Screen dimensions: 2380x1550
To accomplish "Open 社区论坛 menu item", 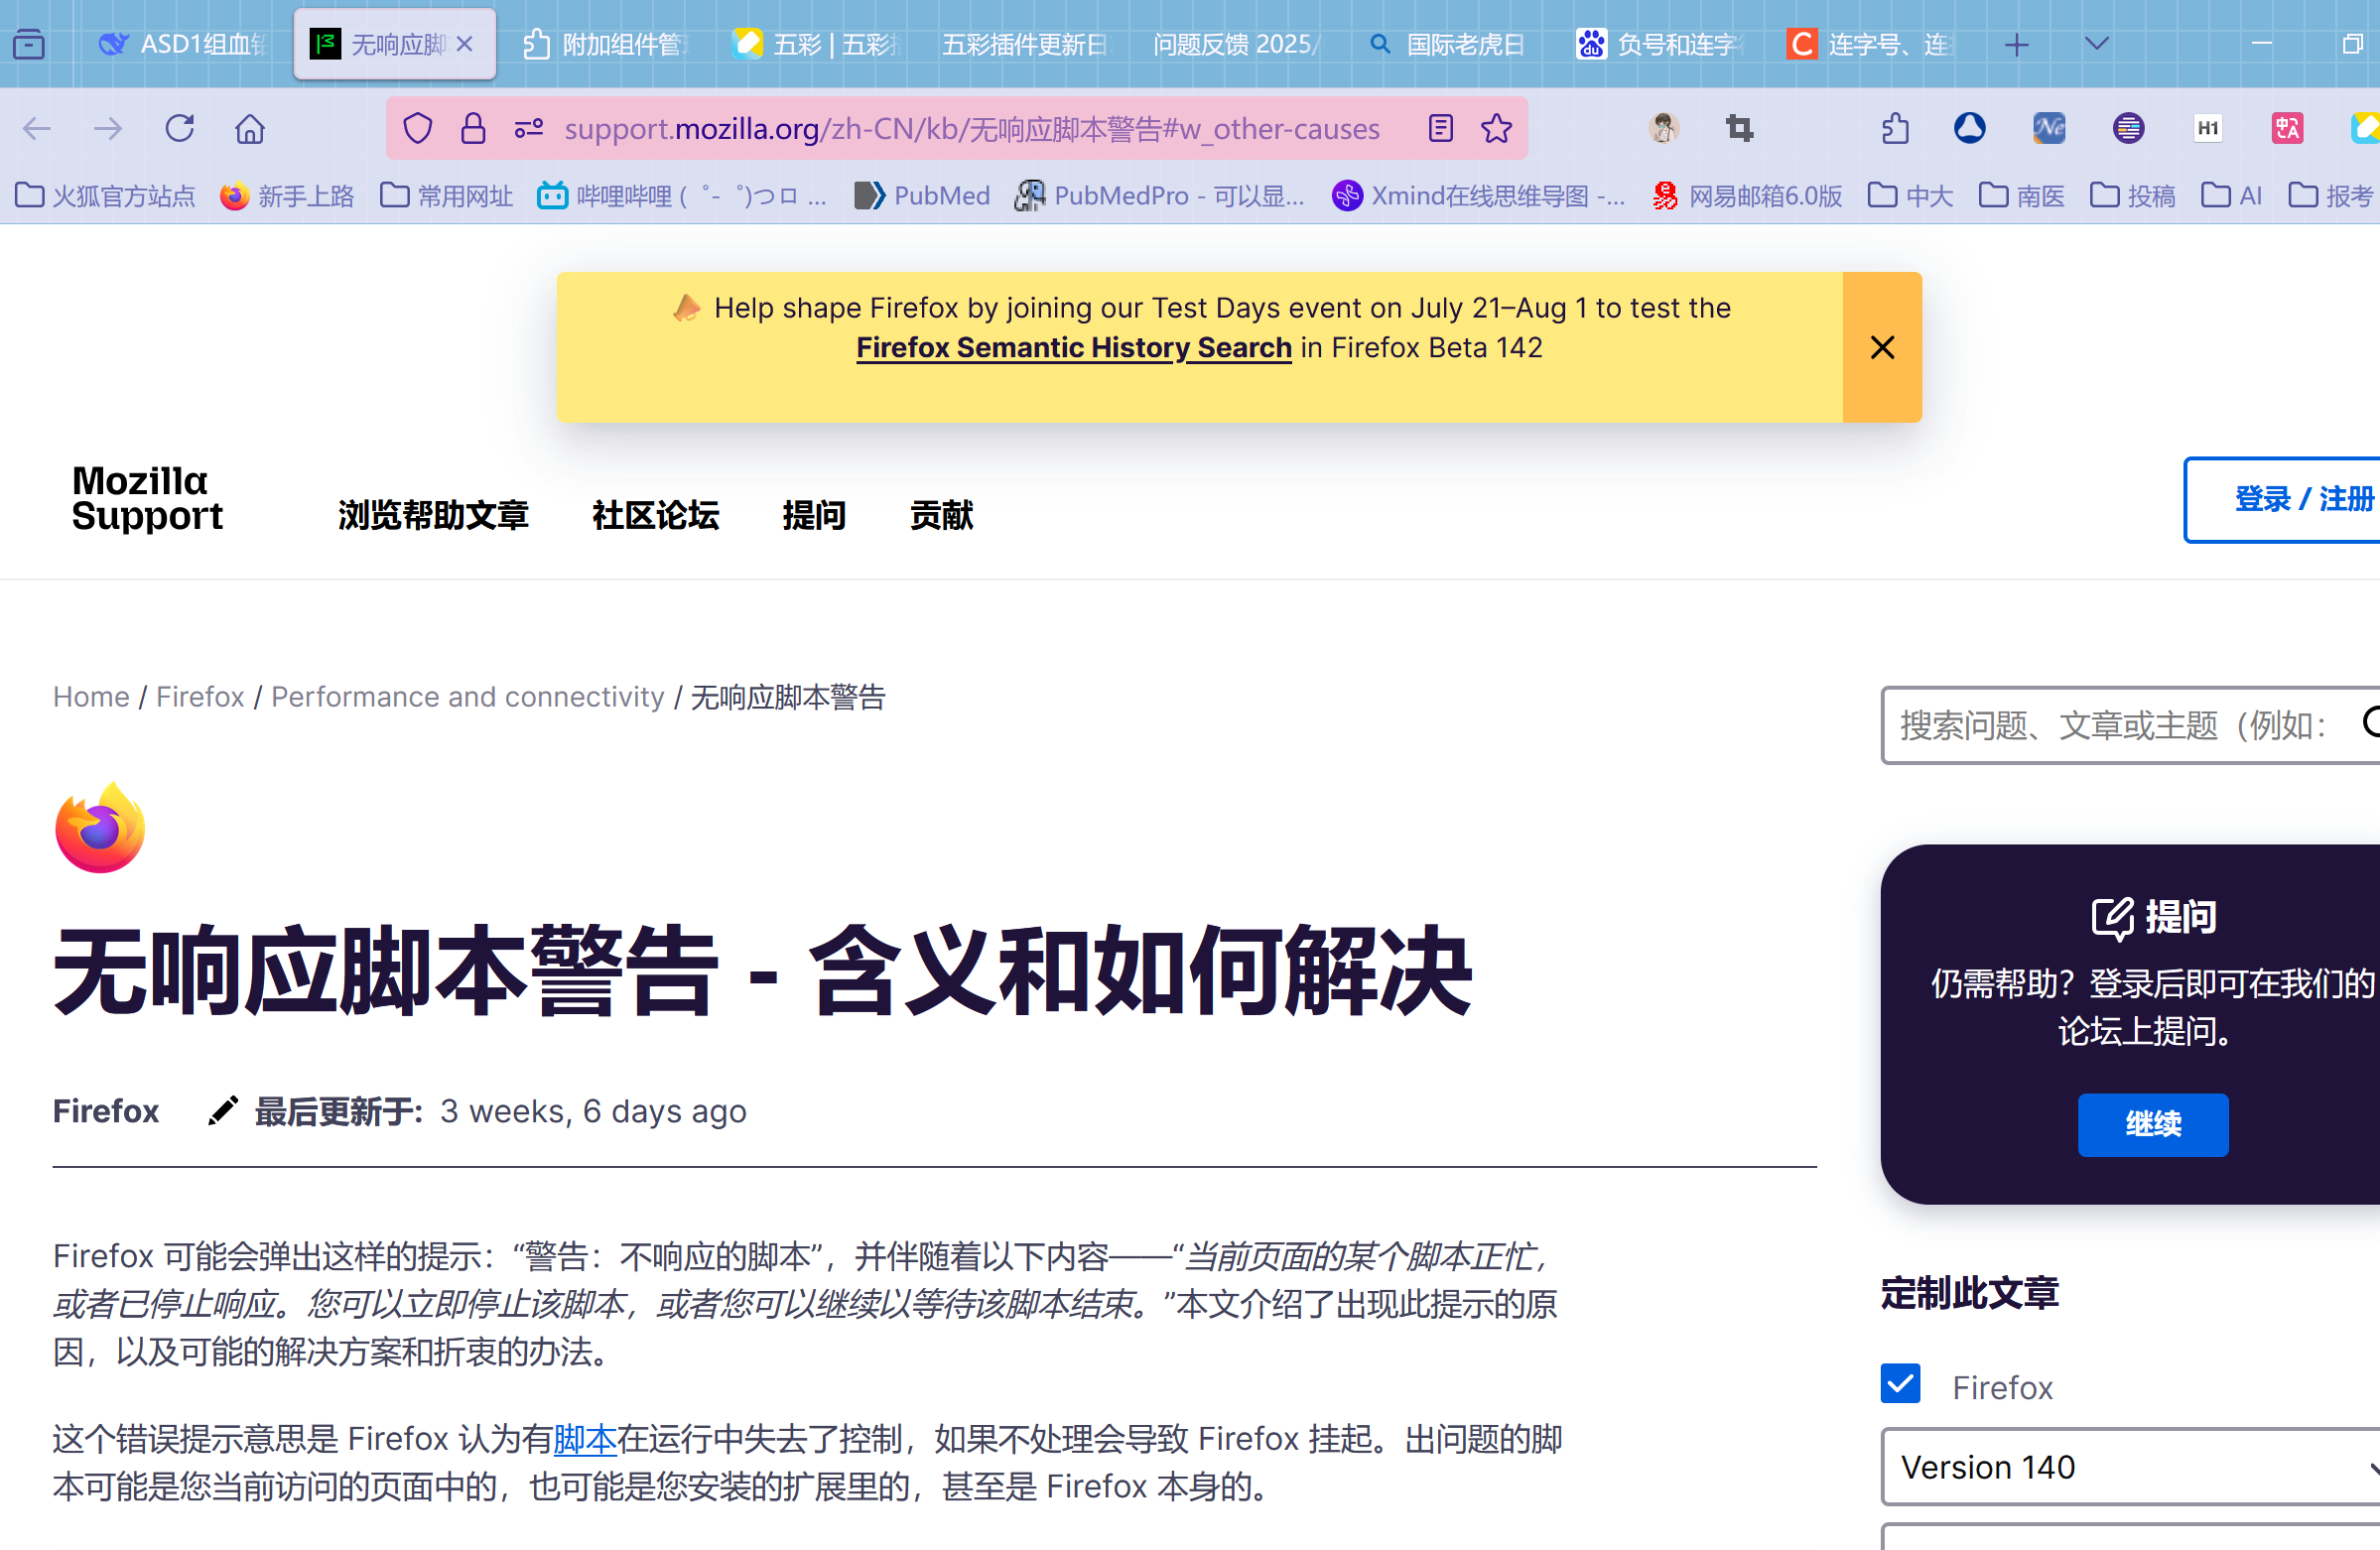I will coord(655,515).
